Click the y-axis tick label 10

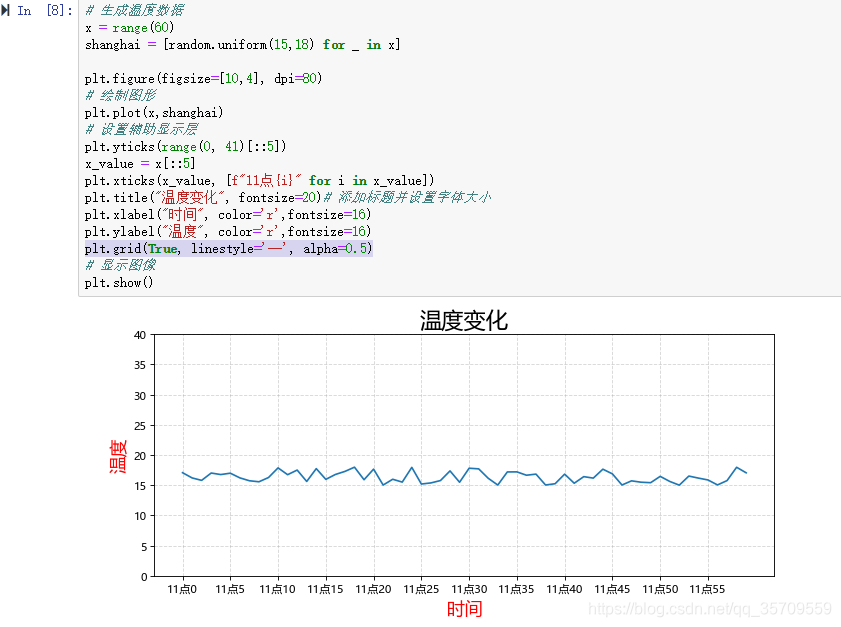click(140, 516)
